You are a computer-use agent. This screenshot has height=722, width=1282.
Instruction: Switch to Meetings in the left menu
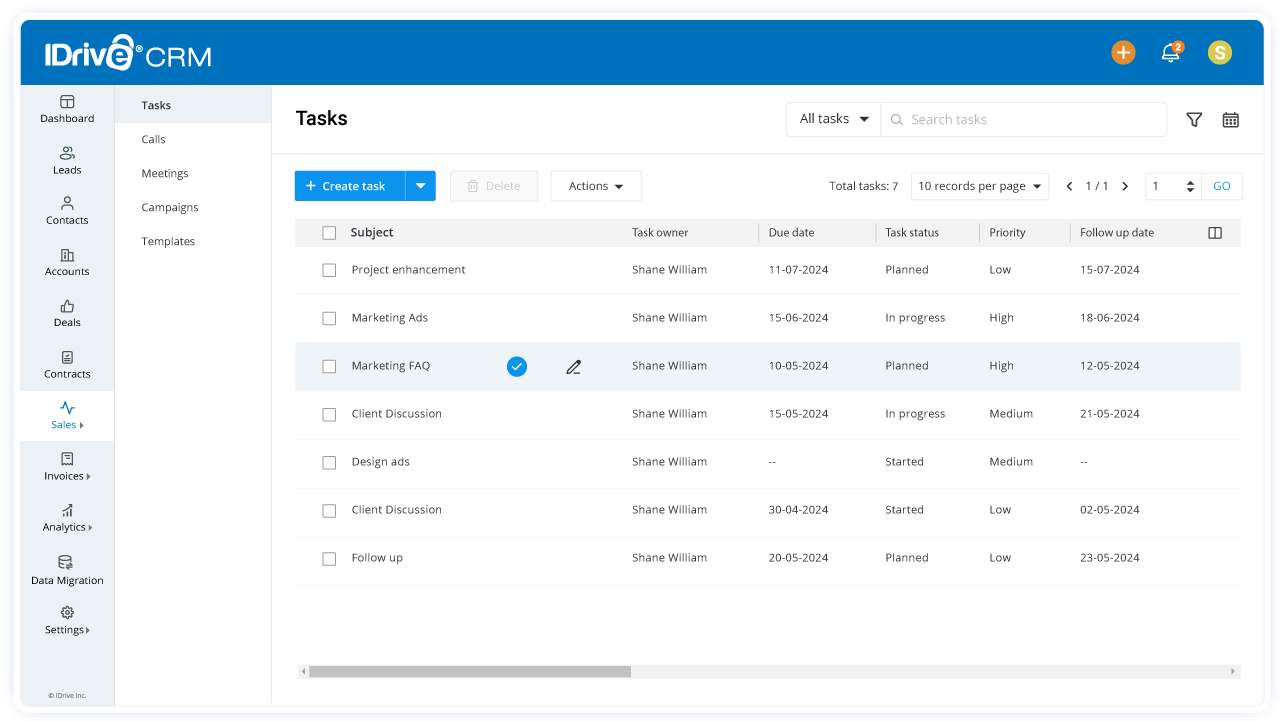click(164, 173)
